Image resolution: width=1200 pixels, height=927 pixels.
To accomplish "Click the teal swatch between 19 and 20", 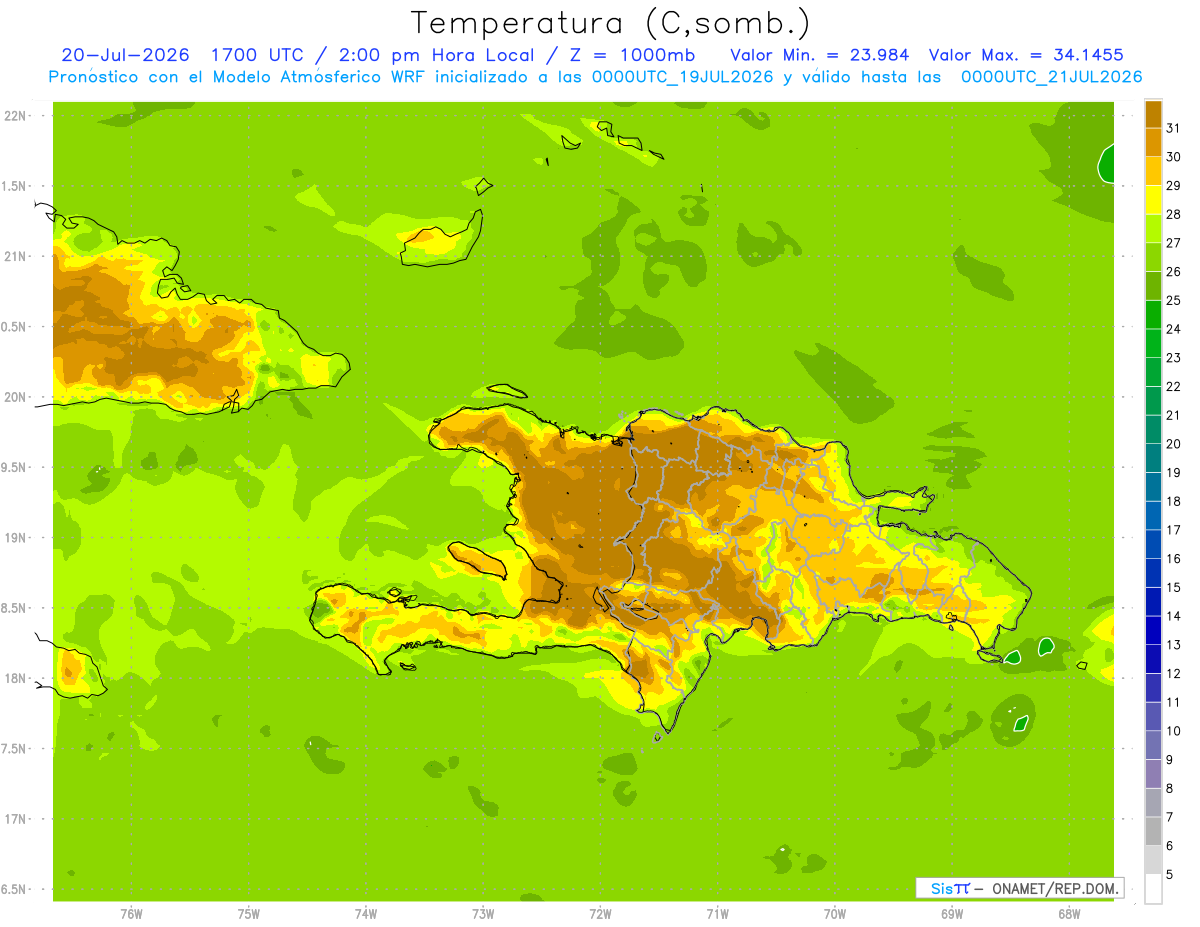I will coord(1153,458).
